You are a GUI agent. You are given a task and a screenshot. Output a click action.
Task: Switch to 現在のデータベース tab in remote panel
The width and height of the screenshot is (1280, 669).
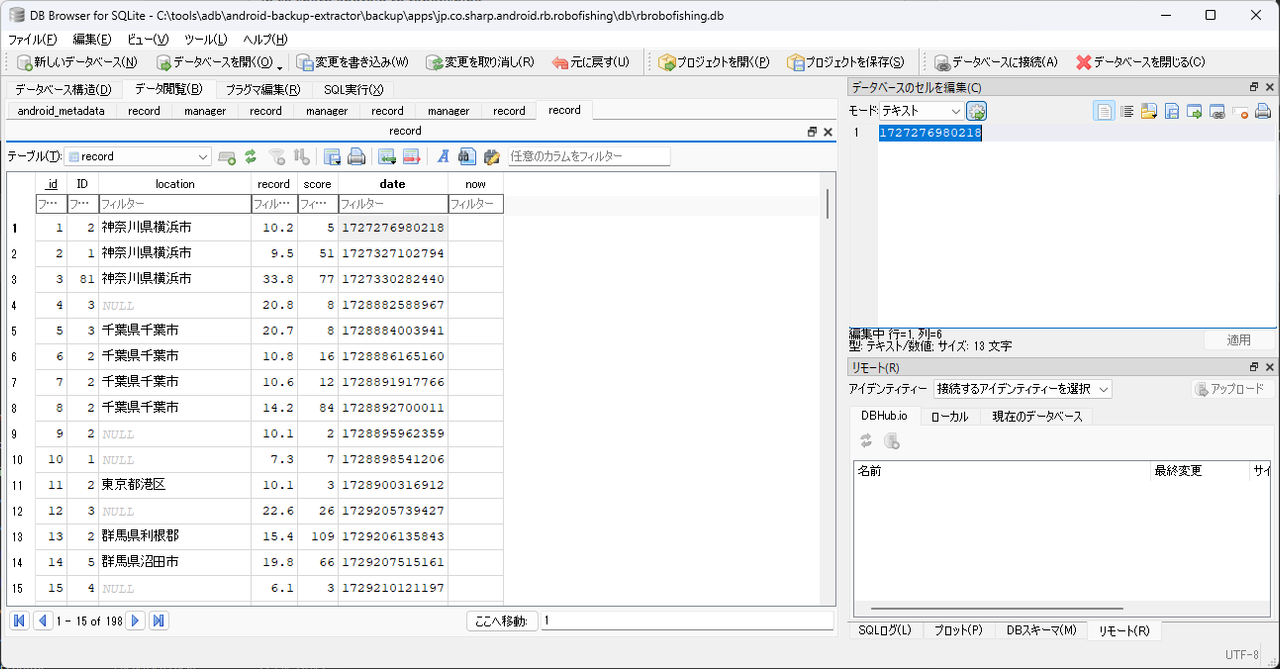tap(1037, 416)
